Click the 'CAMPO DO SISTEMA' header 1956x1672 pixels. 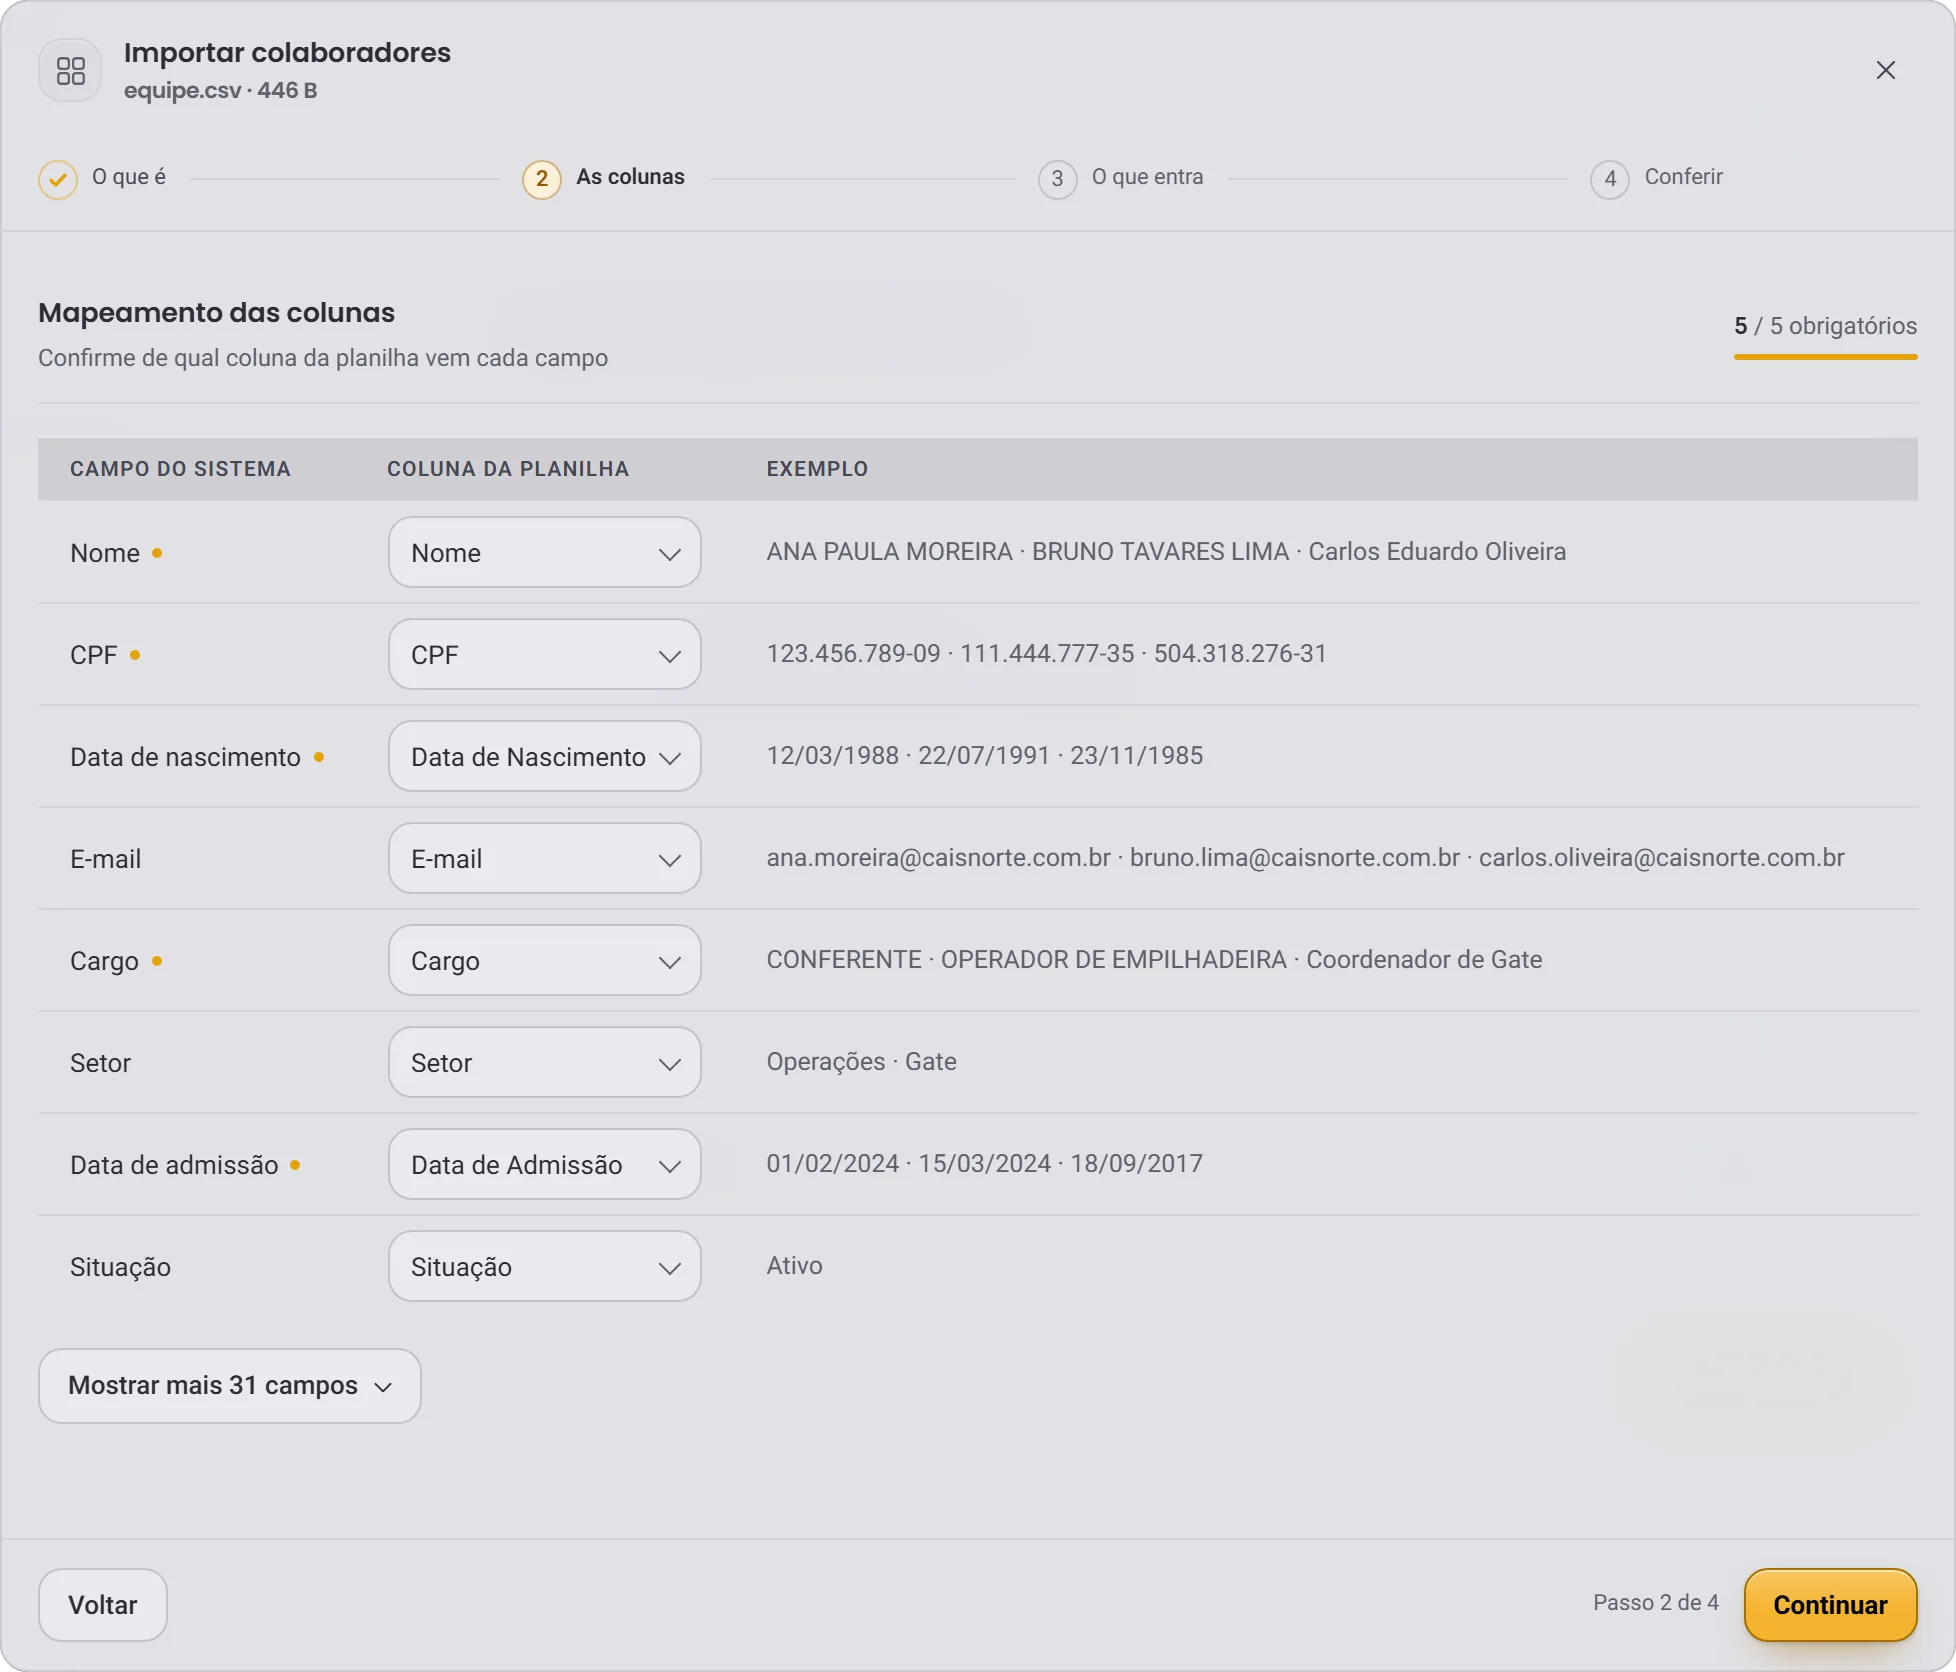(x=180, y=469)
